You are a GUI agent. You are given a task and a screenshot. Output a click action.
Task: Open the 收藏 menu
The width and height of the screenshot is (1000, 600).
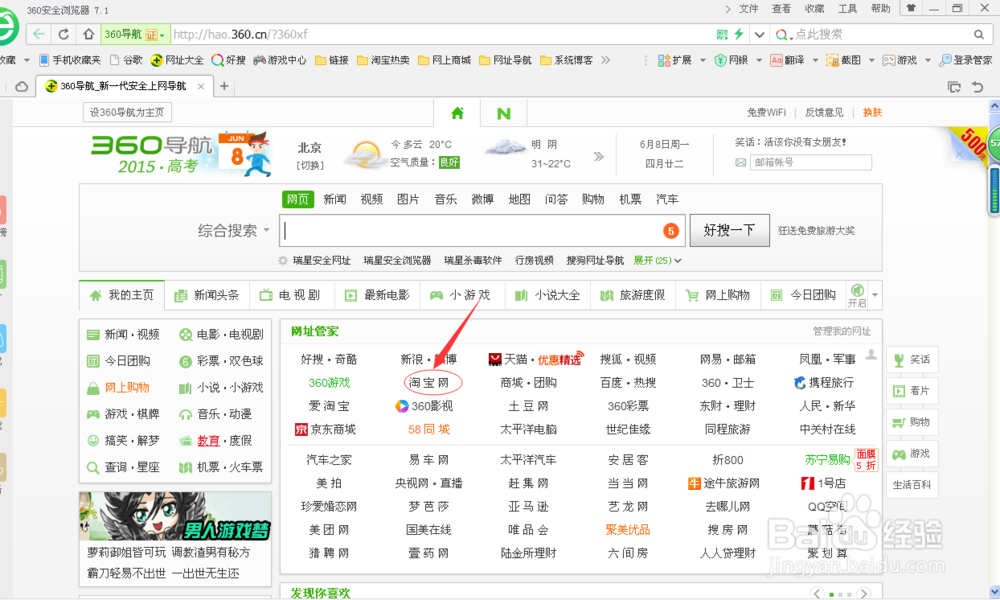(x=814, y=8)
